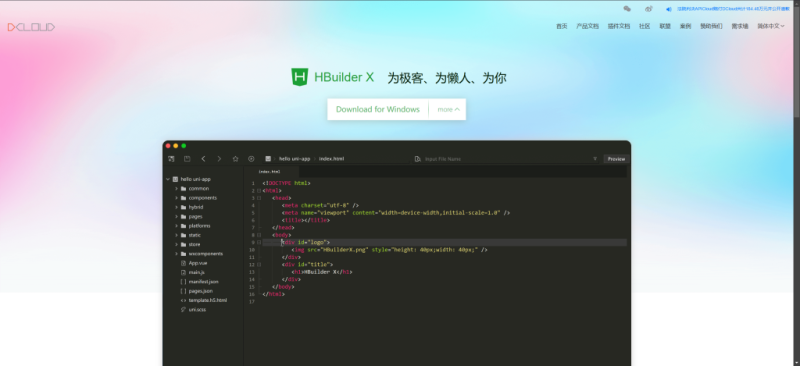
Task: Click the circular run icon in the editor toolbar
Action: pos(251,159)
